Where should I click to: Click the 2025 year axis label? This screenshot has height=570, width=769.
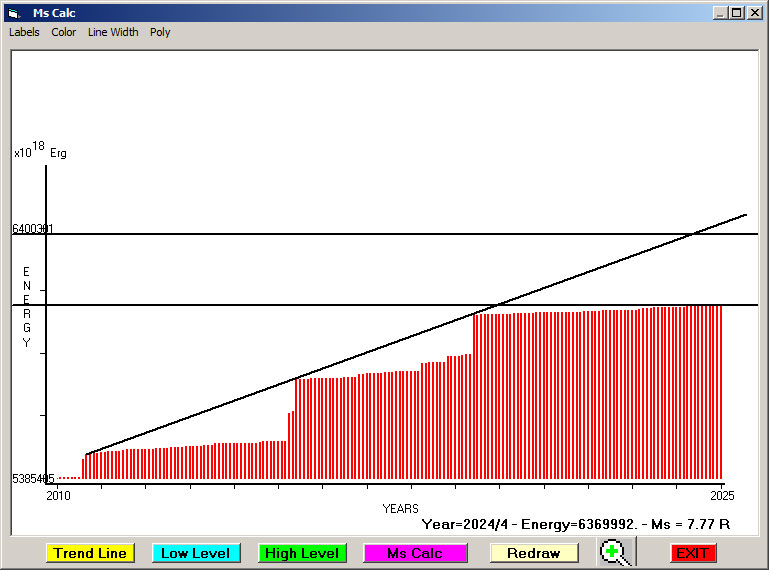click(x=722, y=495)
